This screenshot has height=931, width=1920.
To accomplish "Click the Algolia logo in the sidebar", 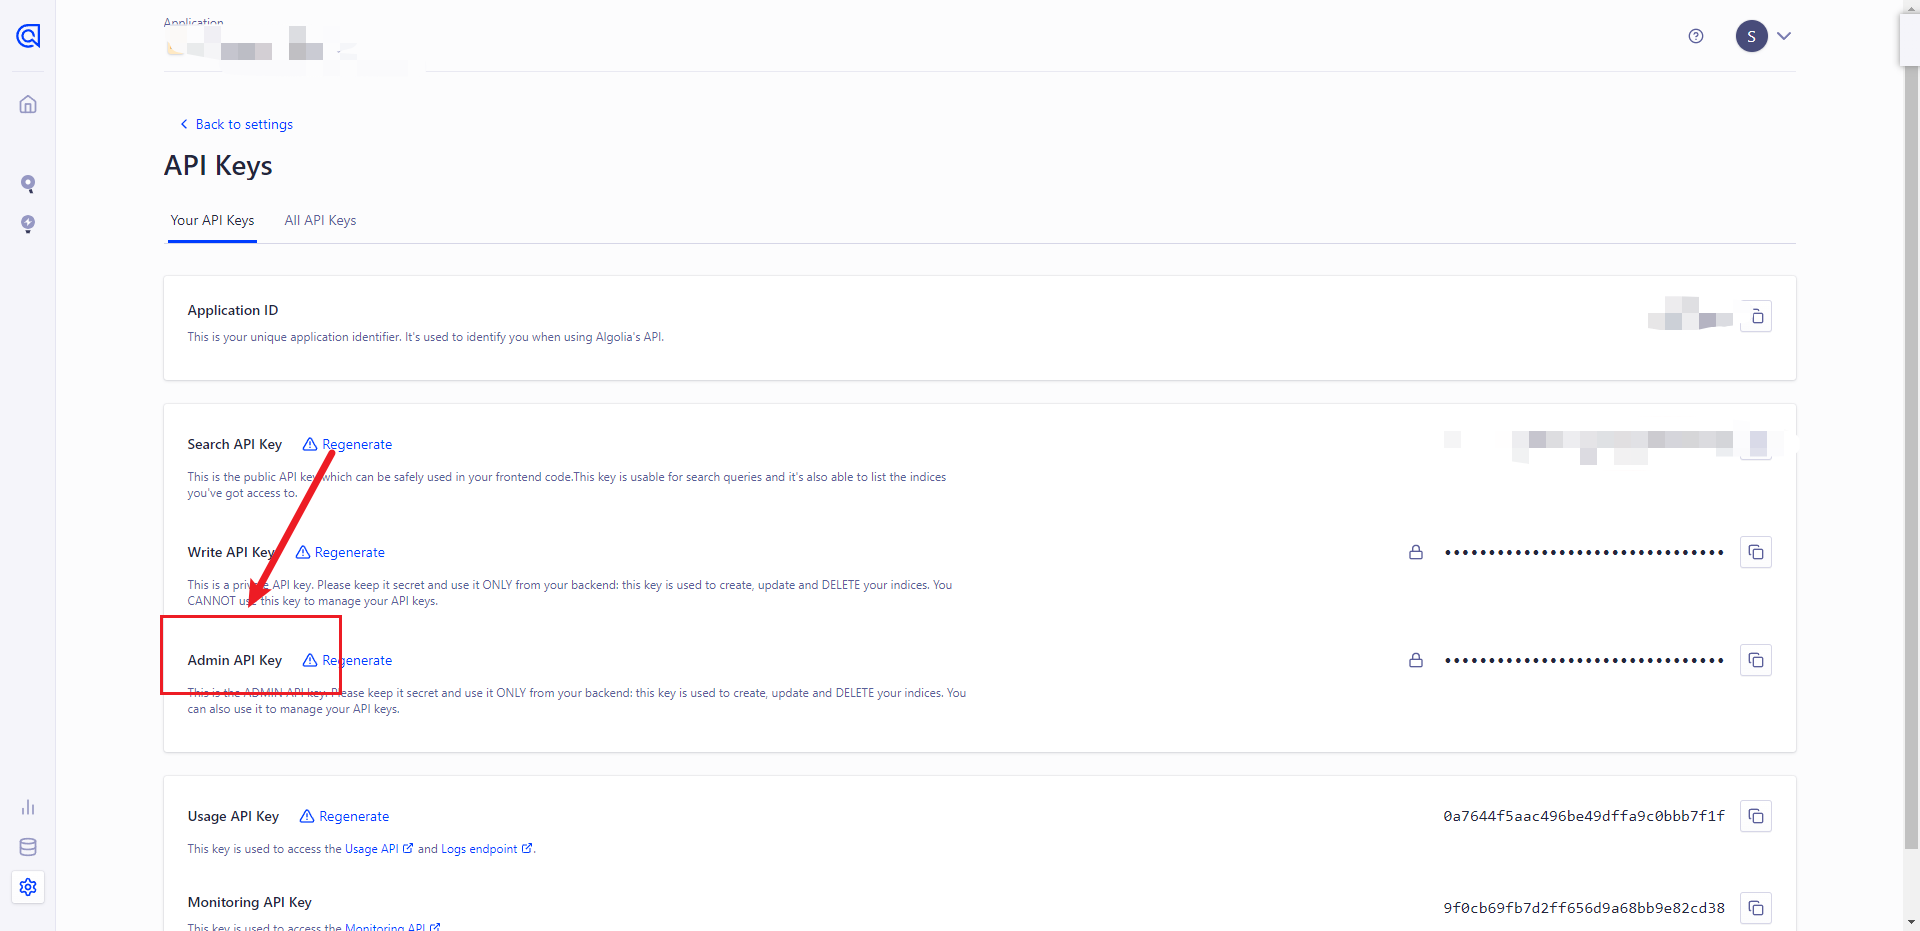I will pyautogui.click(x=28, y=36).
